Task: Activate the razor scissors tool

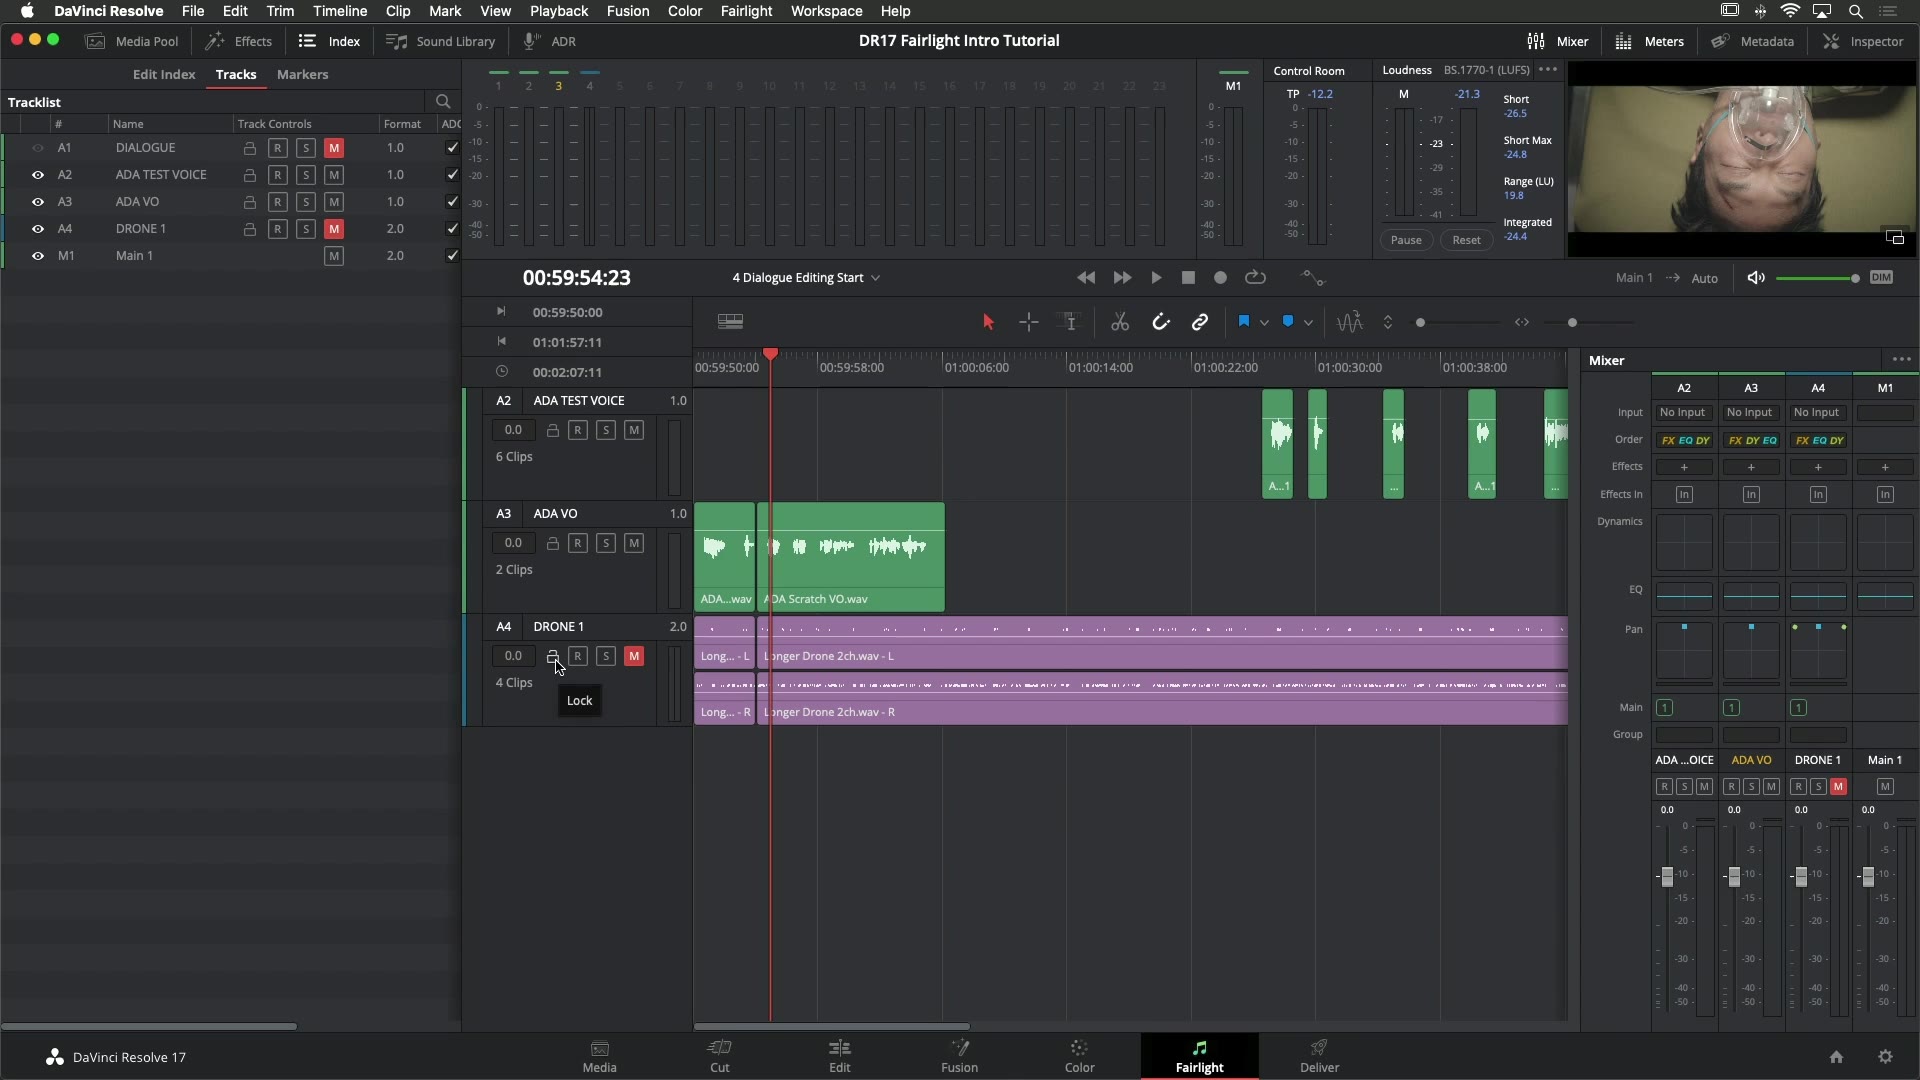Action: pos(1120,322)
